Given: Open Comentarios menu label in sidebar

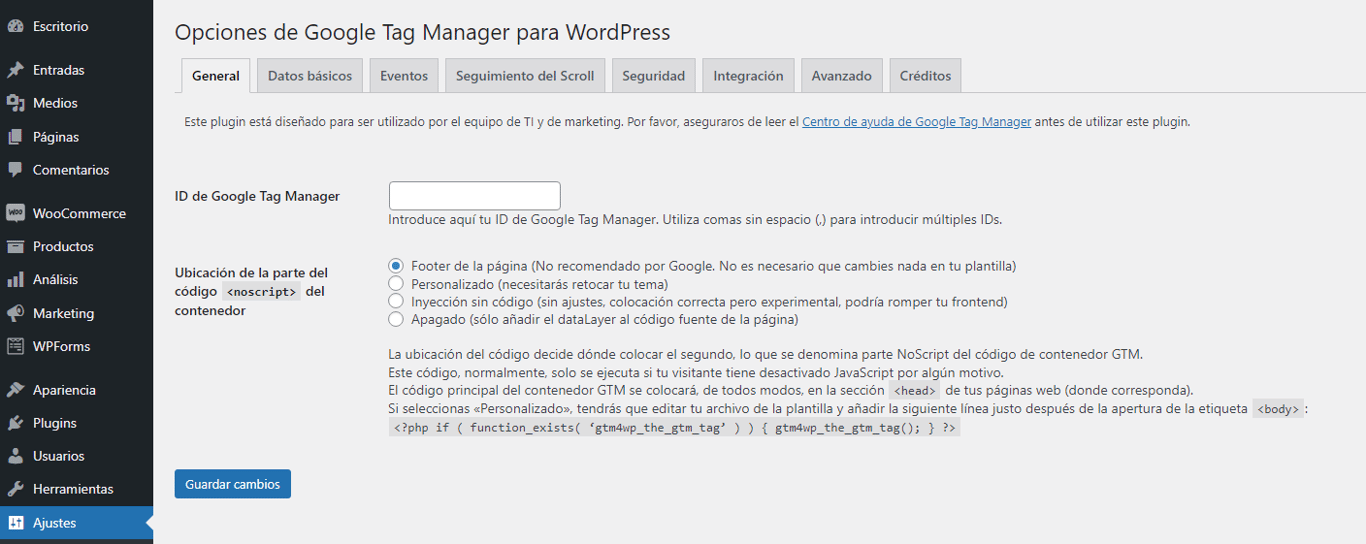Looking at the screenshot, I should click(x=71, y=170).
